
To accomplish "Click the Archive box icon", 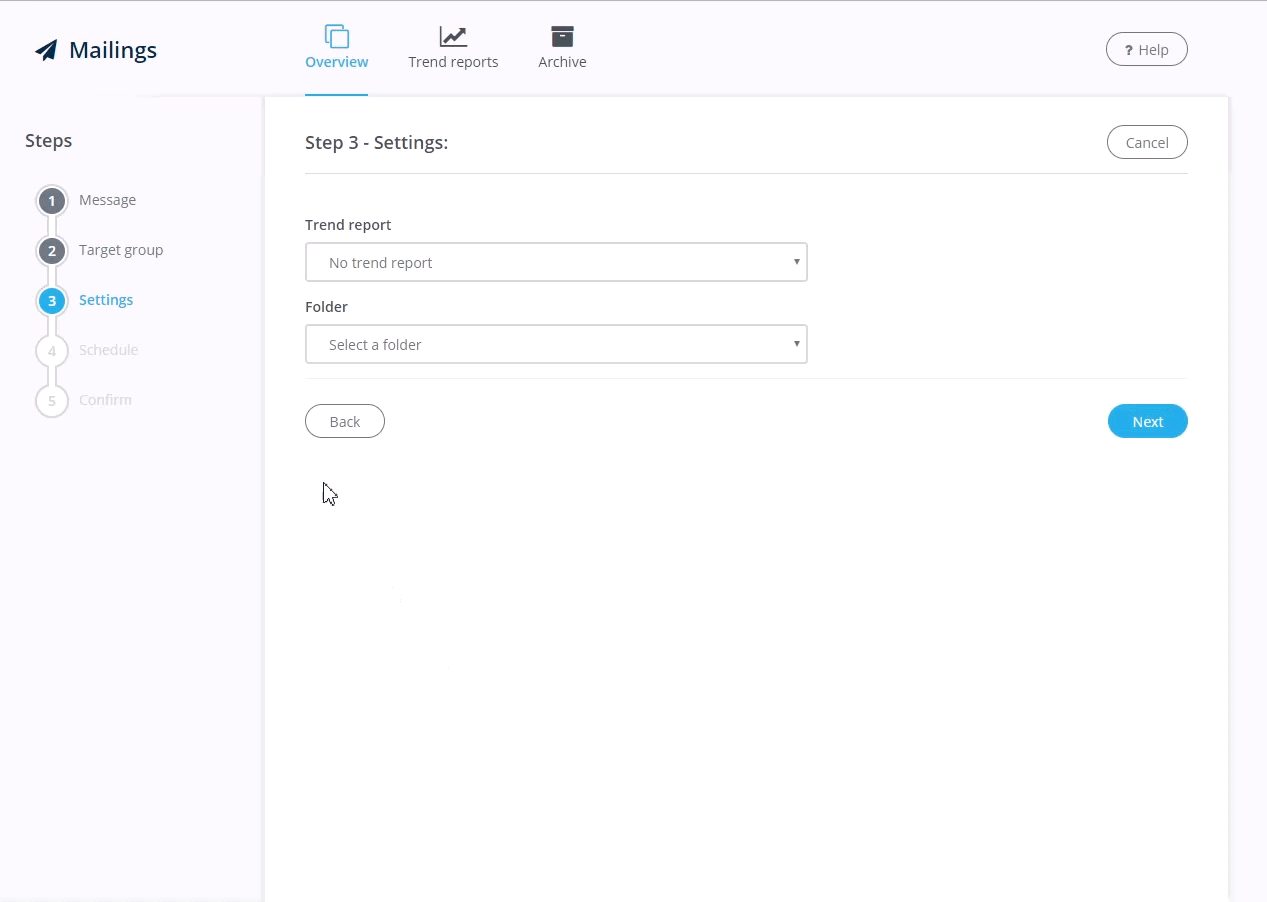I will click(x=562, y=37).
